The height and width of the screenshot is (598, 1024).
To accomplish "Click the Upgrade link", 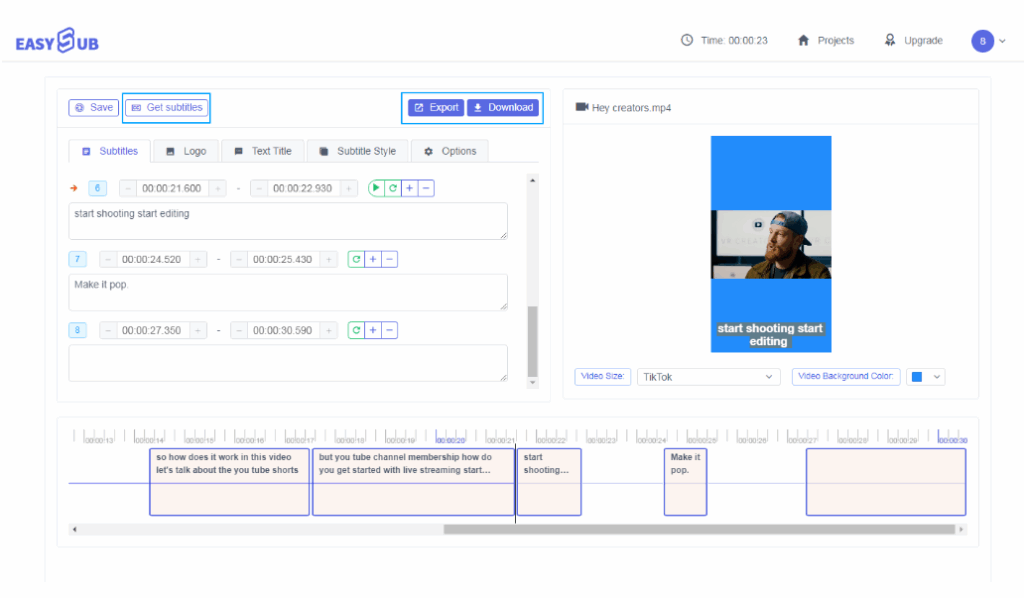I will tap(913, 41).
